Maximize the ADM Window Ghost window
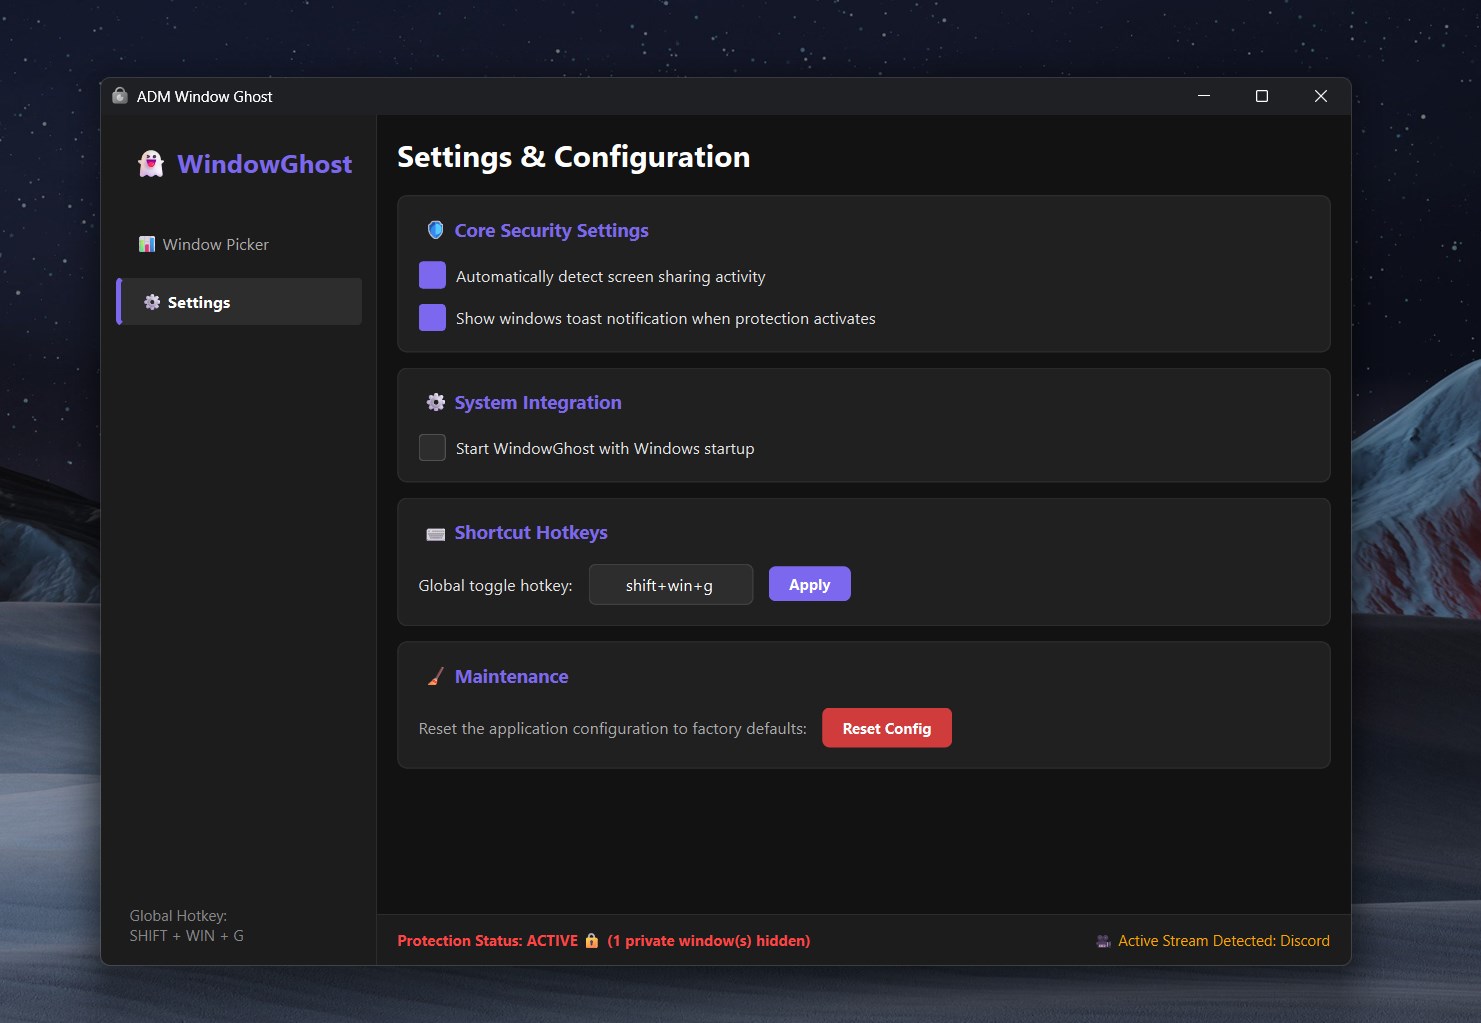Image resolution: width=1481 pixels, height=1023 pixels. click(x=1262, y=96)
